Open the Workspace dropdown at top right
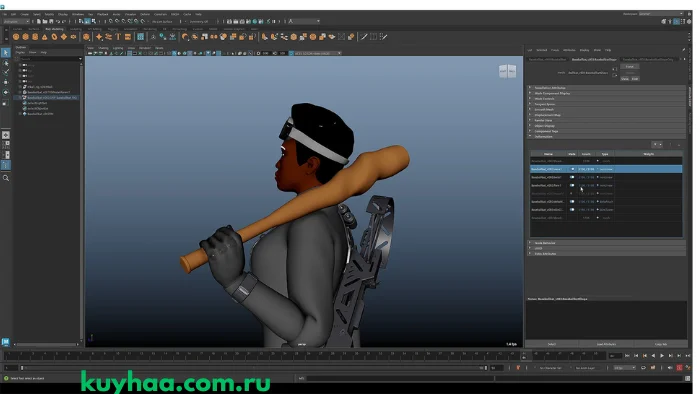700x394 pixels. point(660,14)
